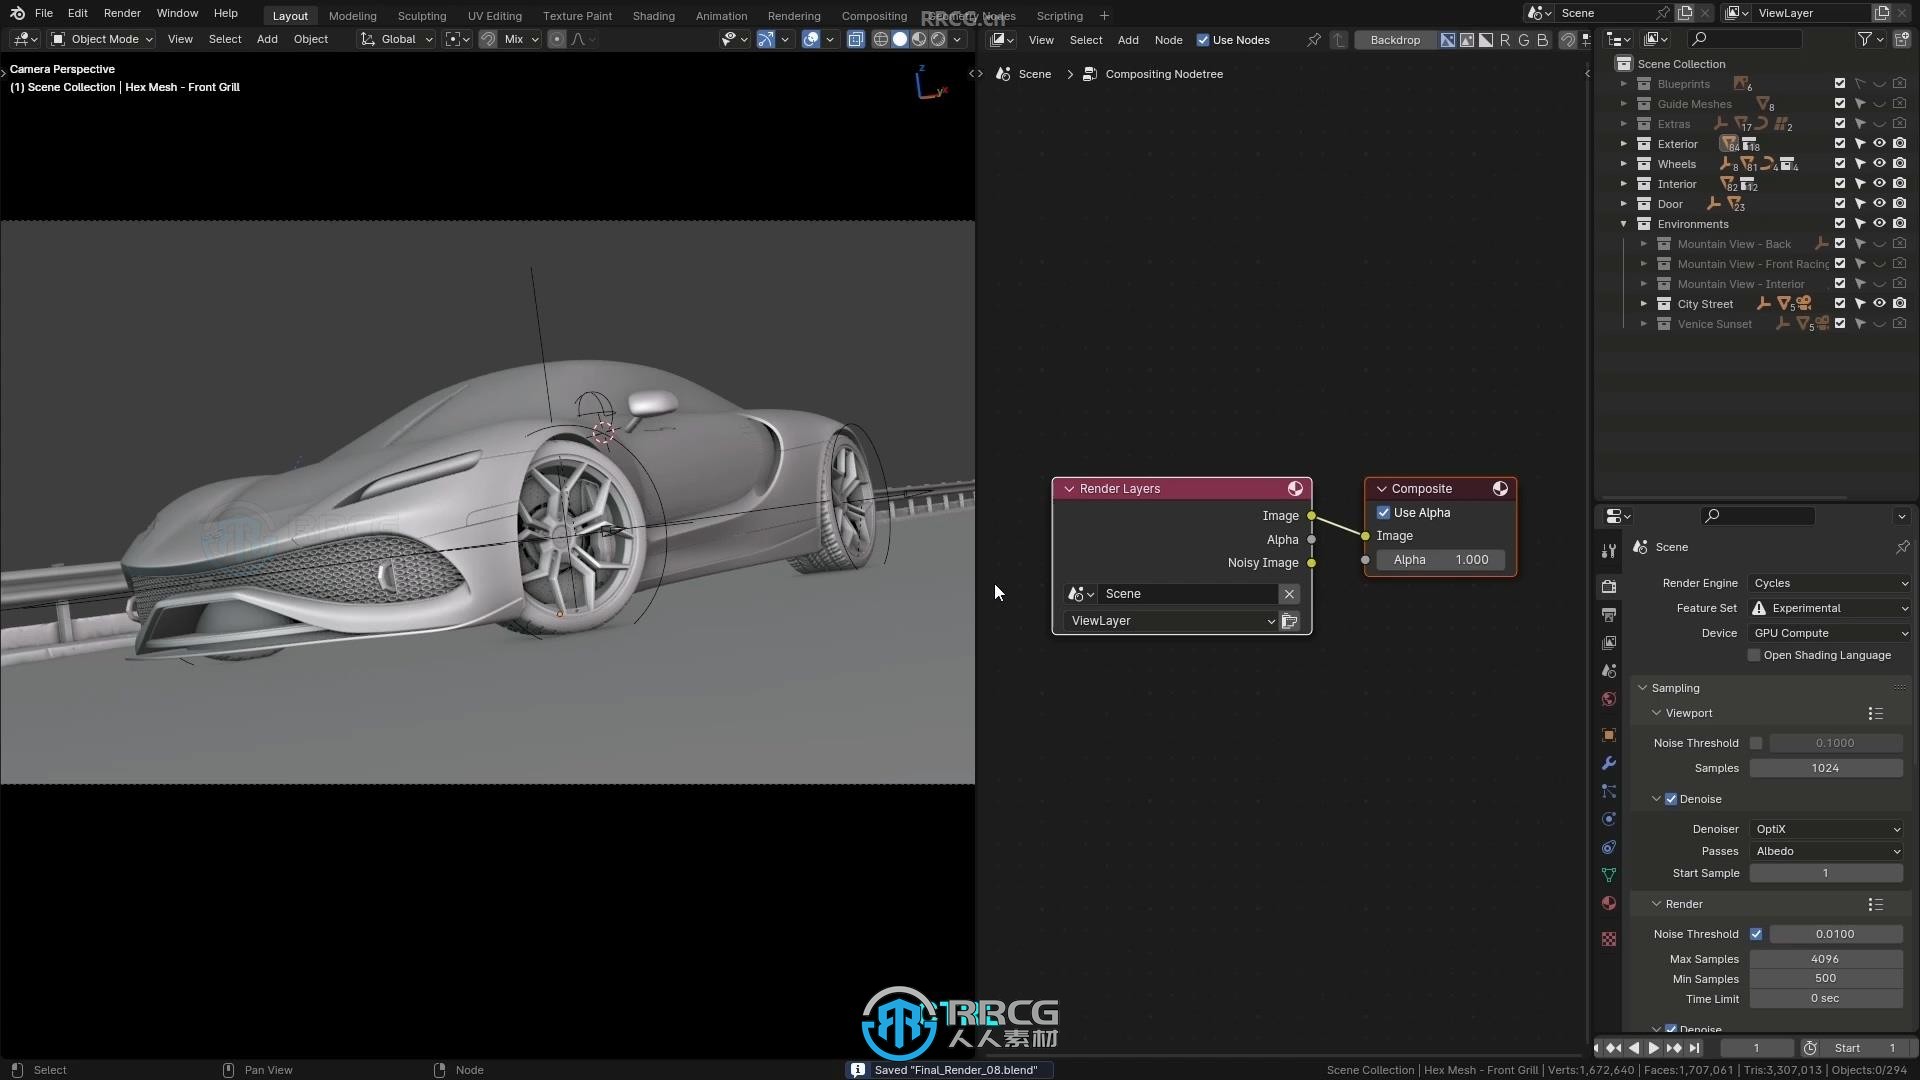
Task: Enable Open Shading Language checkbox
Action: 1753,655
